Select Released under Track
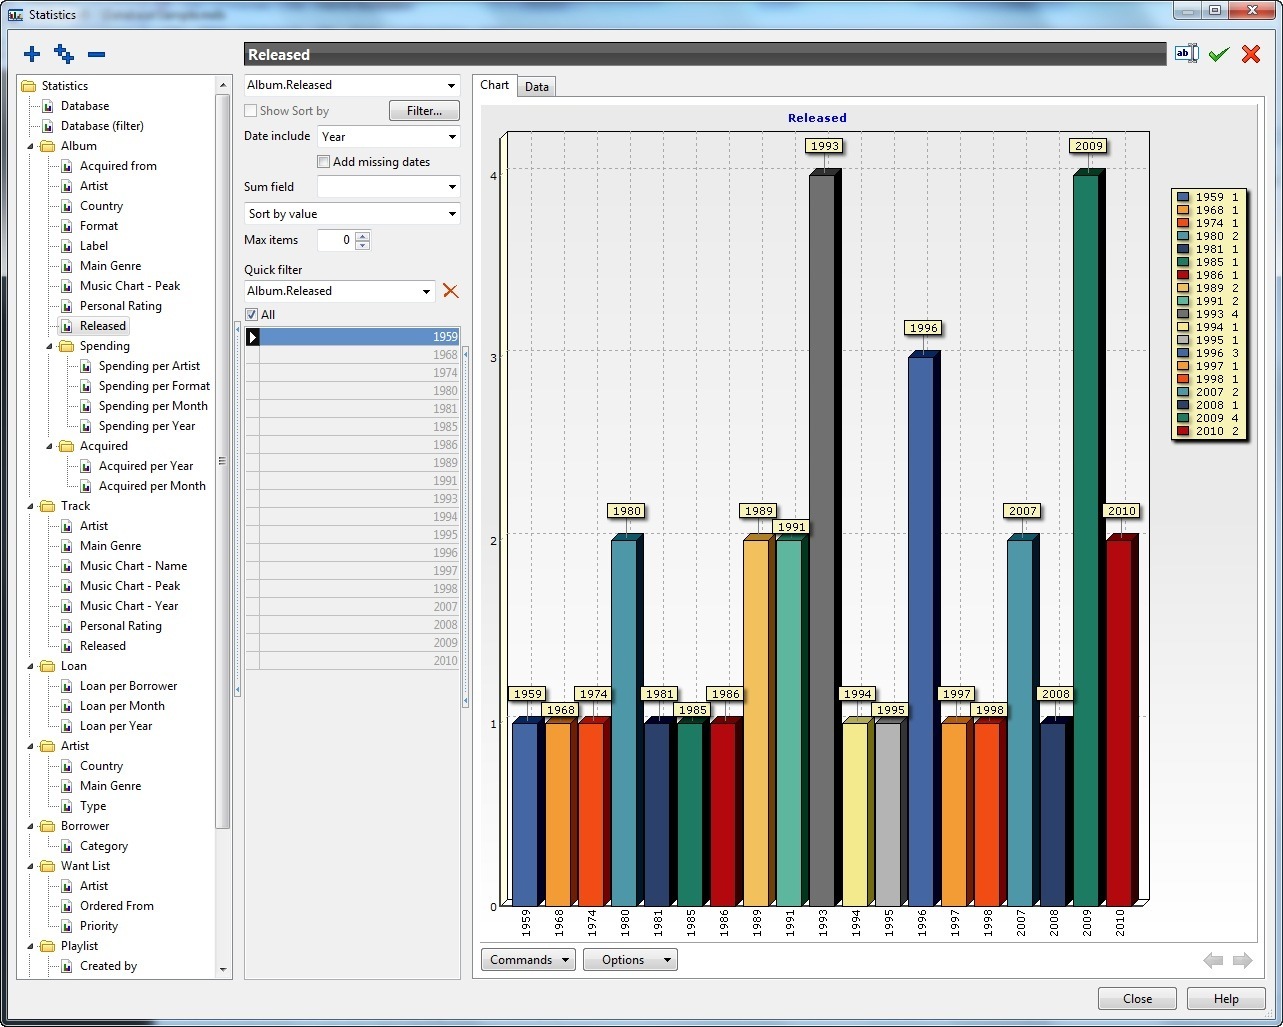 click(103, 646)
